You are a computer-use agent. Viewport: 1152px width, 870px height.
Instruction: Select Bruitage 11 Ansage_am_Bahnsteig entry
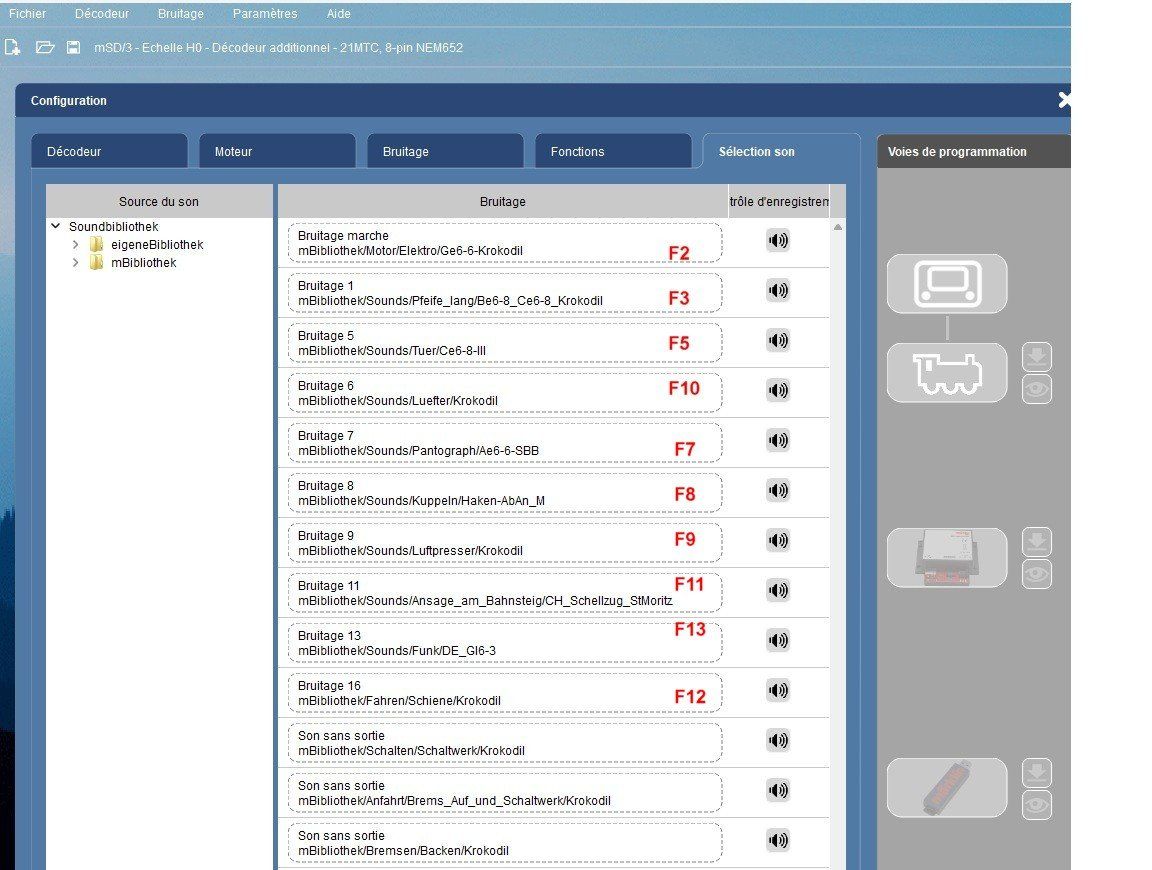[x=505, y=593]
